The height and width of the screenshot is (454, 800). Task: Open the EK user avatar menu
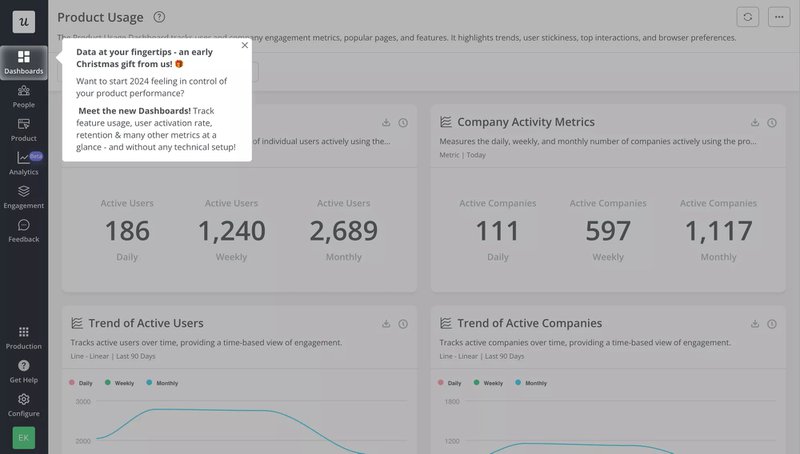23,437
